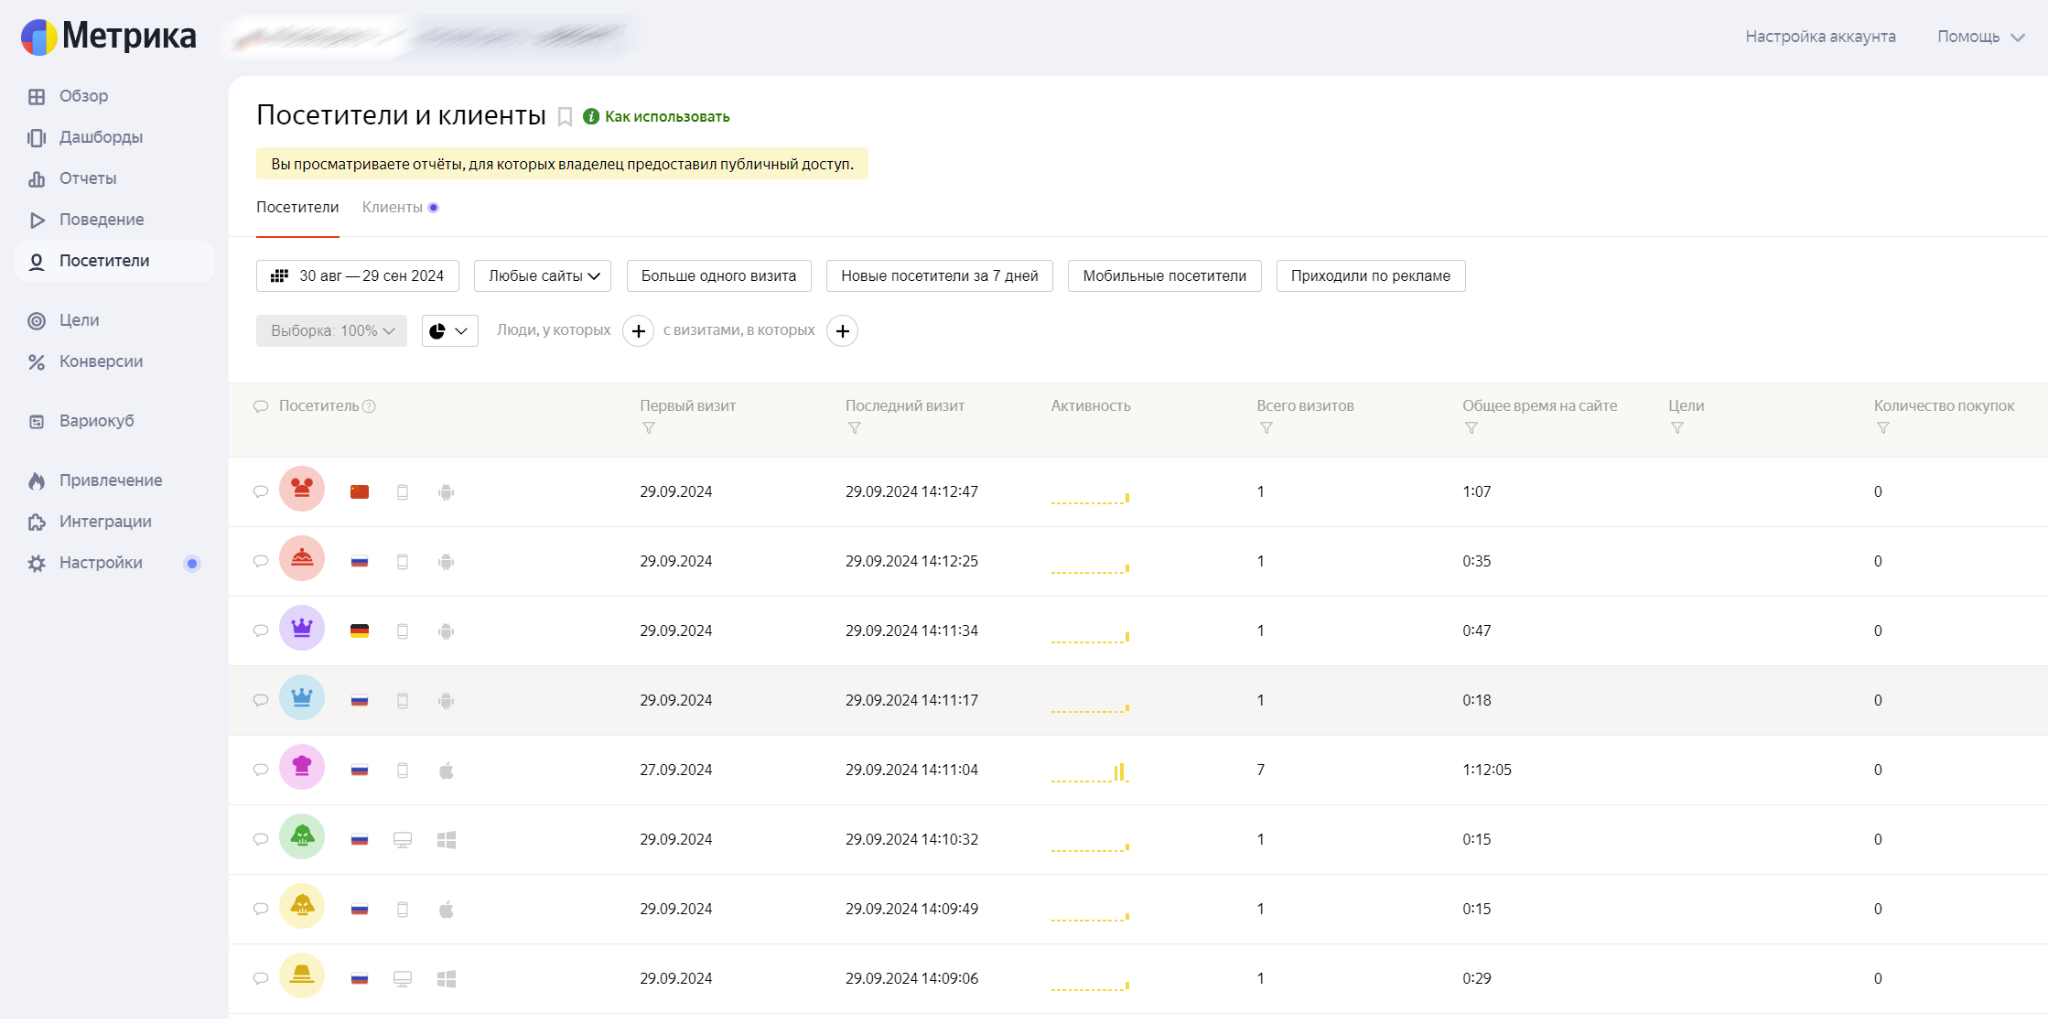The width and height of the screenshot is (2048, 1019).
Task: Open the comment bubble for the first visitor row
Action: coord(261,492)
